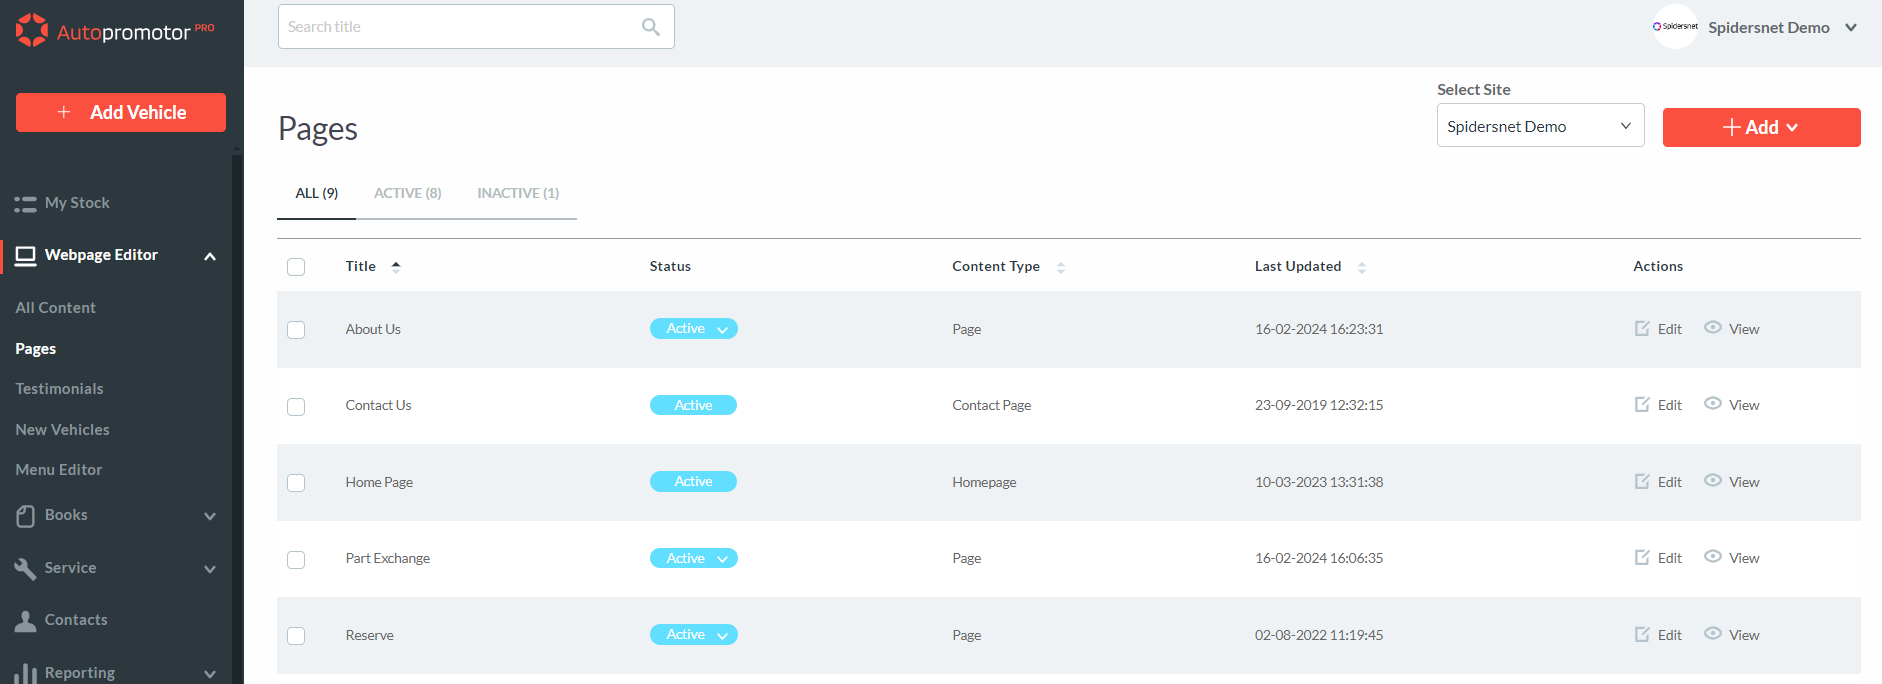Switch to the INACTIVE (1) tab
Image resolution: width=1882 pixels, height=684 pixels.
(x=518, y=193)
